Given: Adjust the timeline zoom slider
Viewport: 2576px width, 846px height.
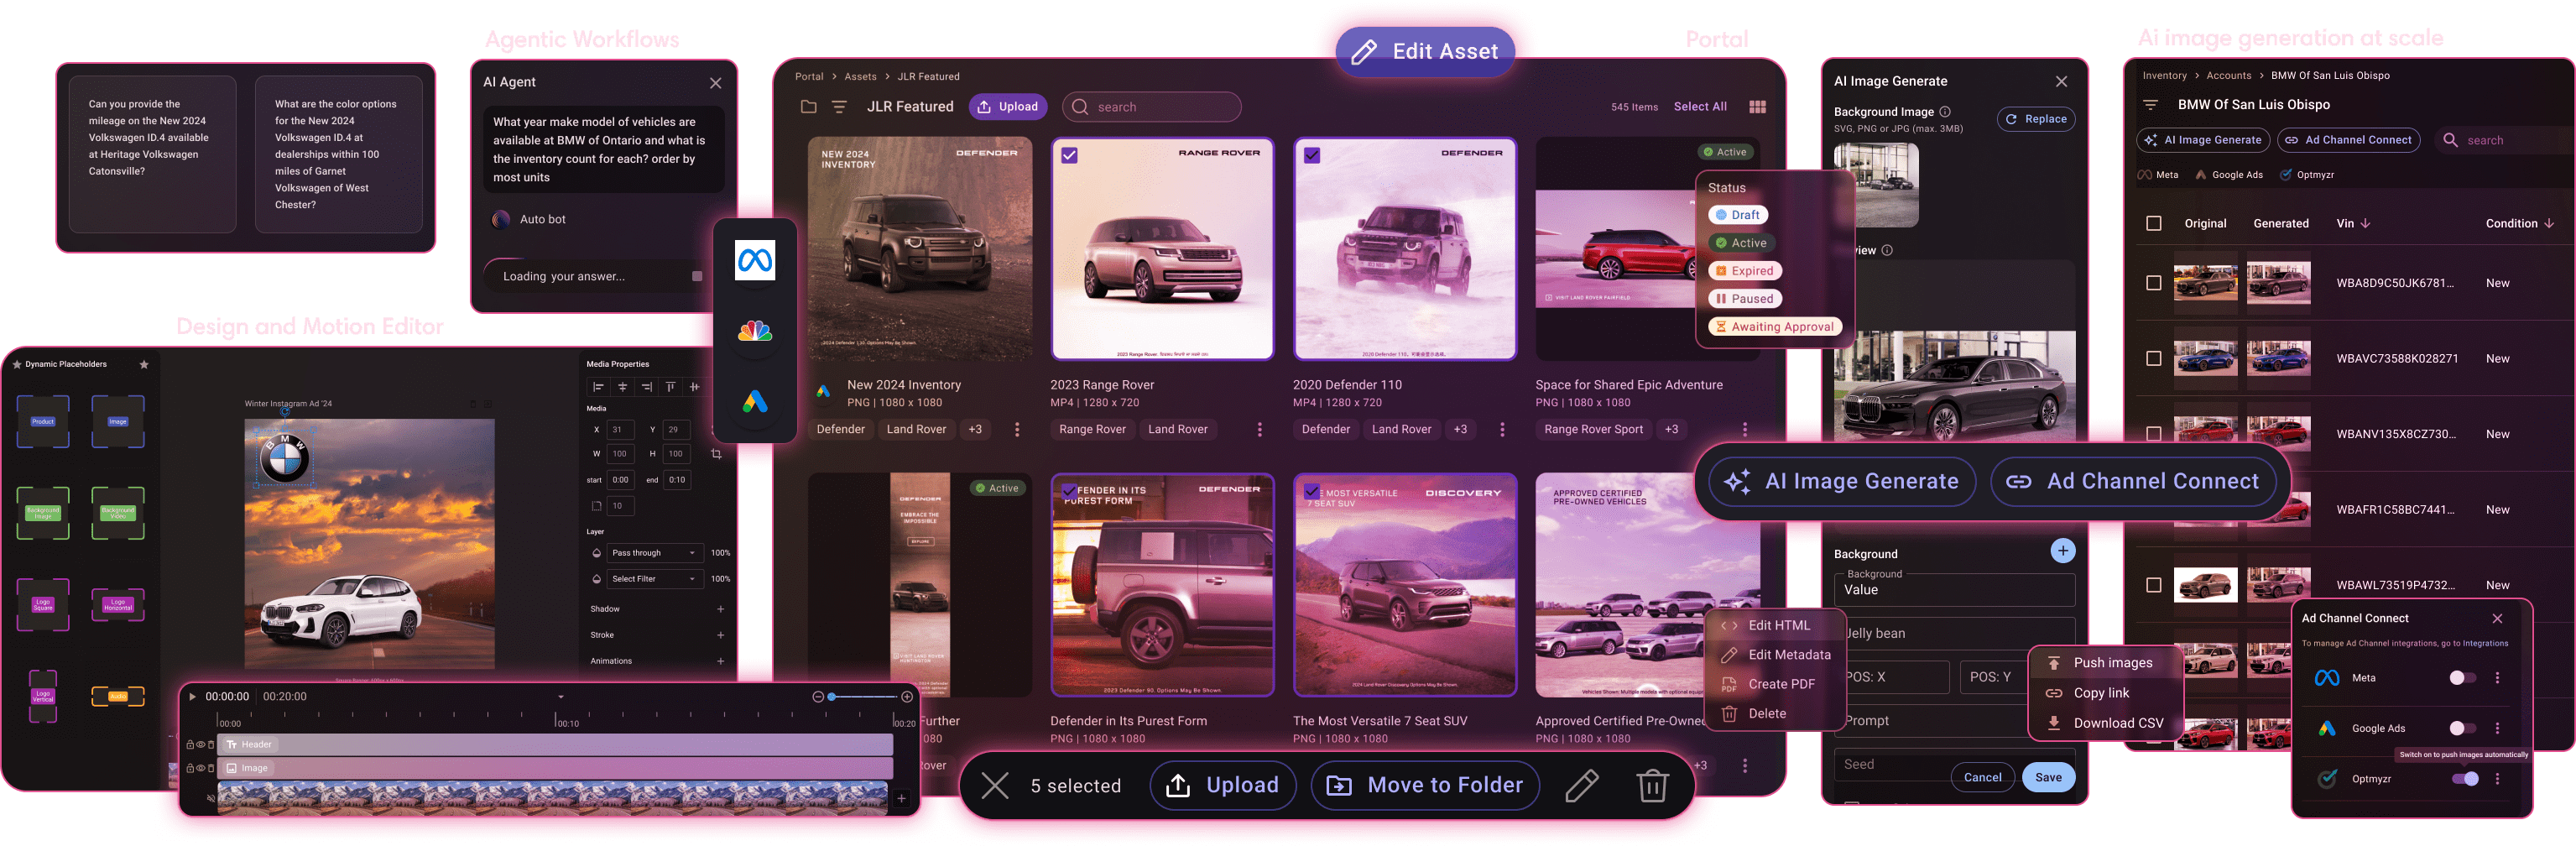Looking at the screenshot, I should click(863, 697).
